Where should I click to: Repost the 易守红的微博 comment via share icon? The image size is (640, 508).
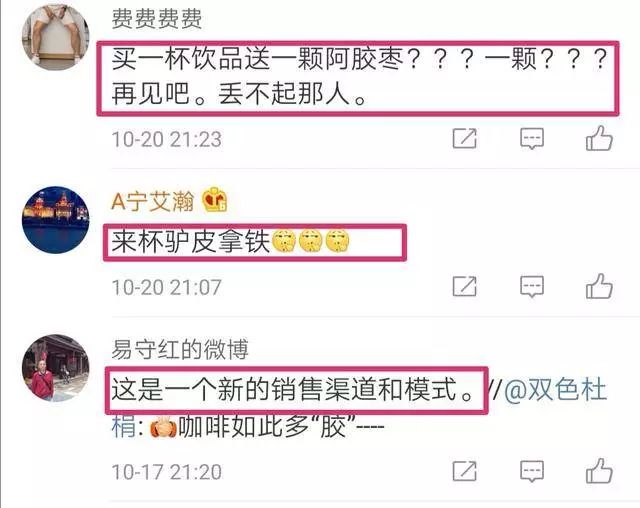[464, 471]
